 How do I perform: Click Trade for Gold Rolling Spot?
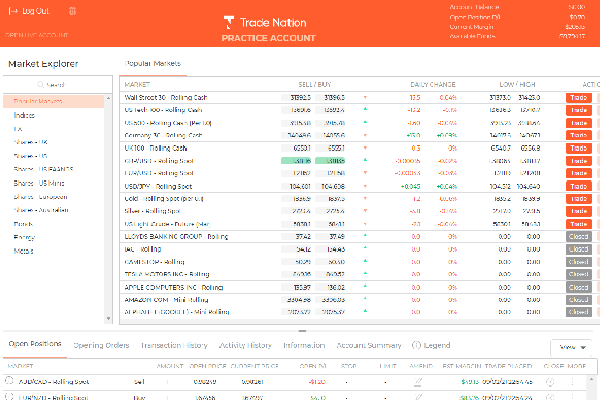tap(579, 199)
